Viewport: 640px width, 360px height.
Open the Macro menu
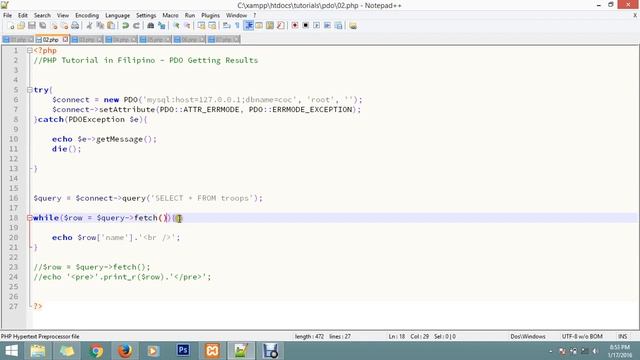(170, 16)
